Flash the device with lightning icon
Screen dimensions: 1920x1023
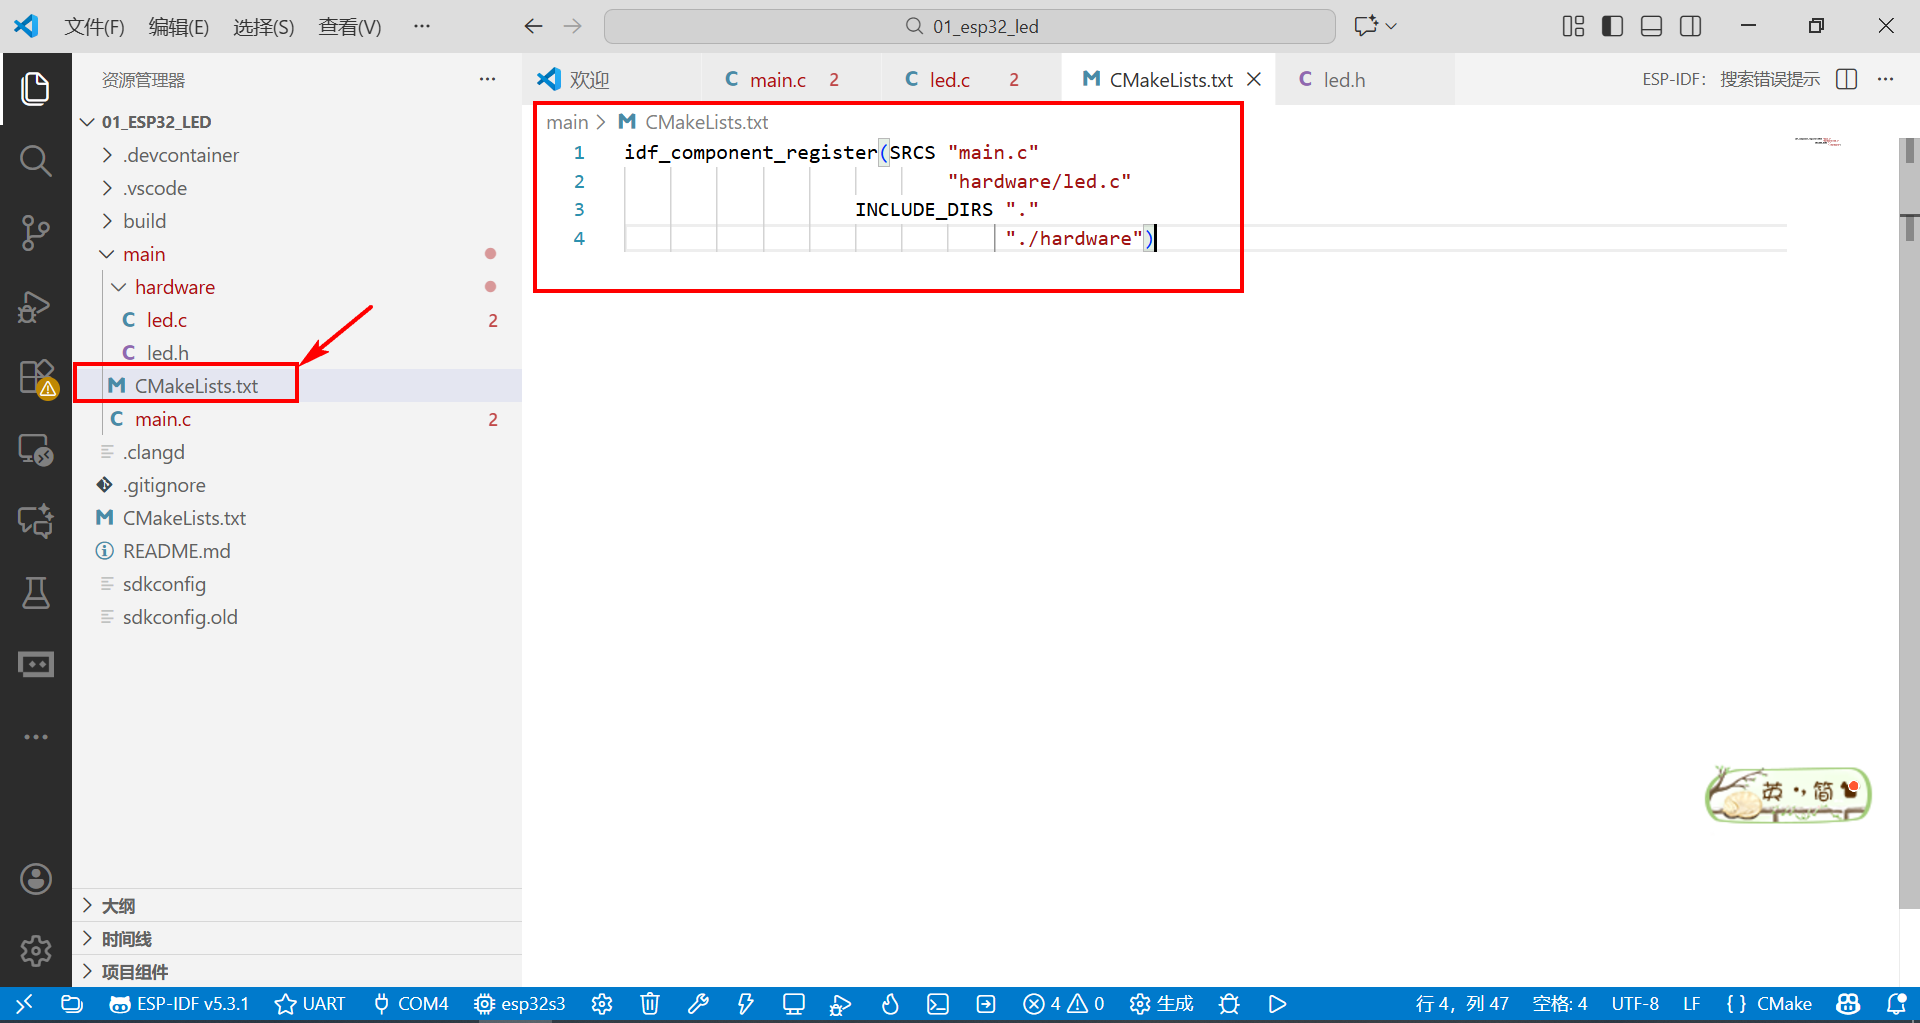coord(746,1003)
